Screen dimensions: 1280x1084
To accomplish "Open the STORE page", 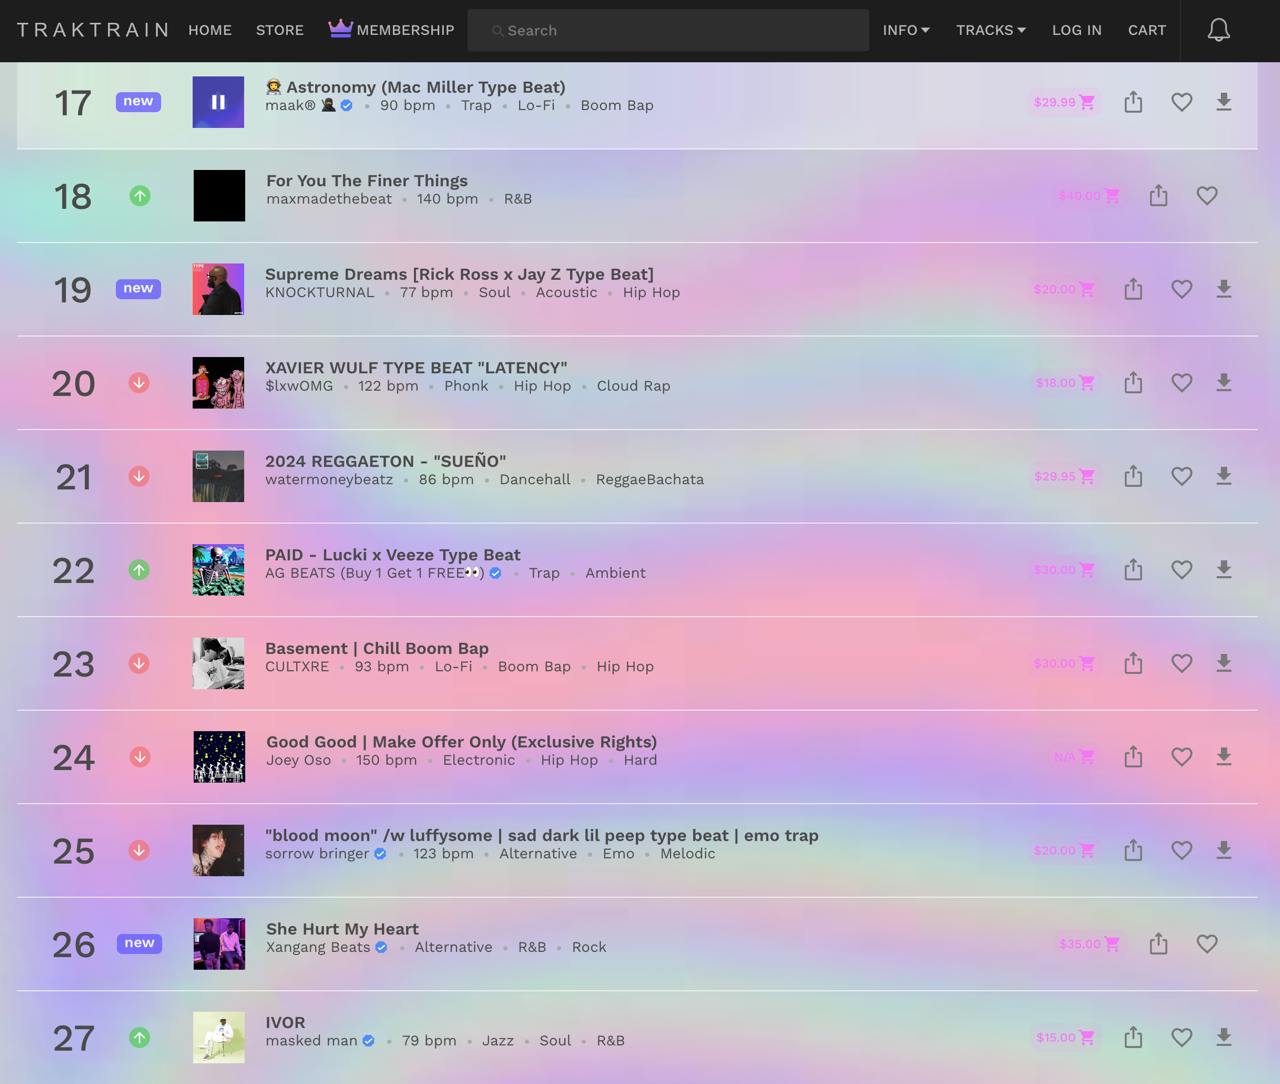I will coord(280,30).
